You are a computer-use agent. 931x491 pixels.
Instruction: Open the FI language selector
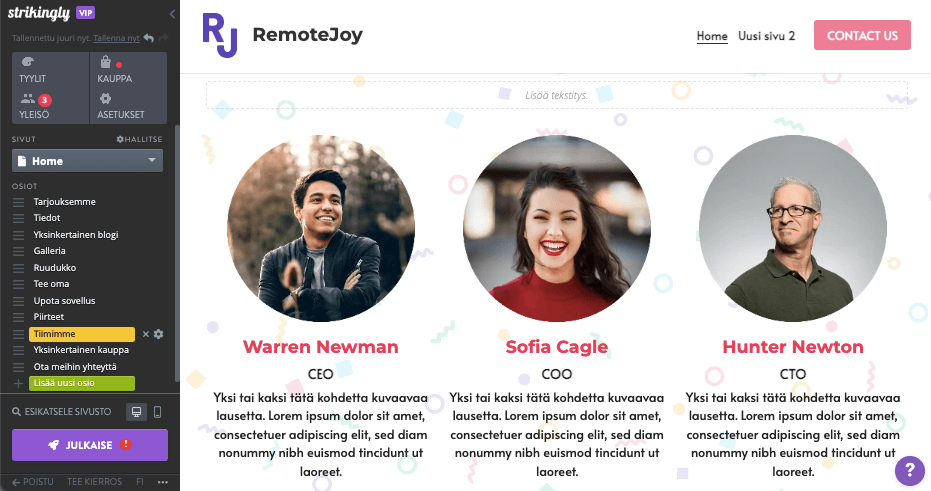pyautogui.click(x=140, y=482)
